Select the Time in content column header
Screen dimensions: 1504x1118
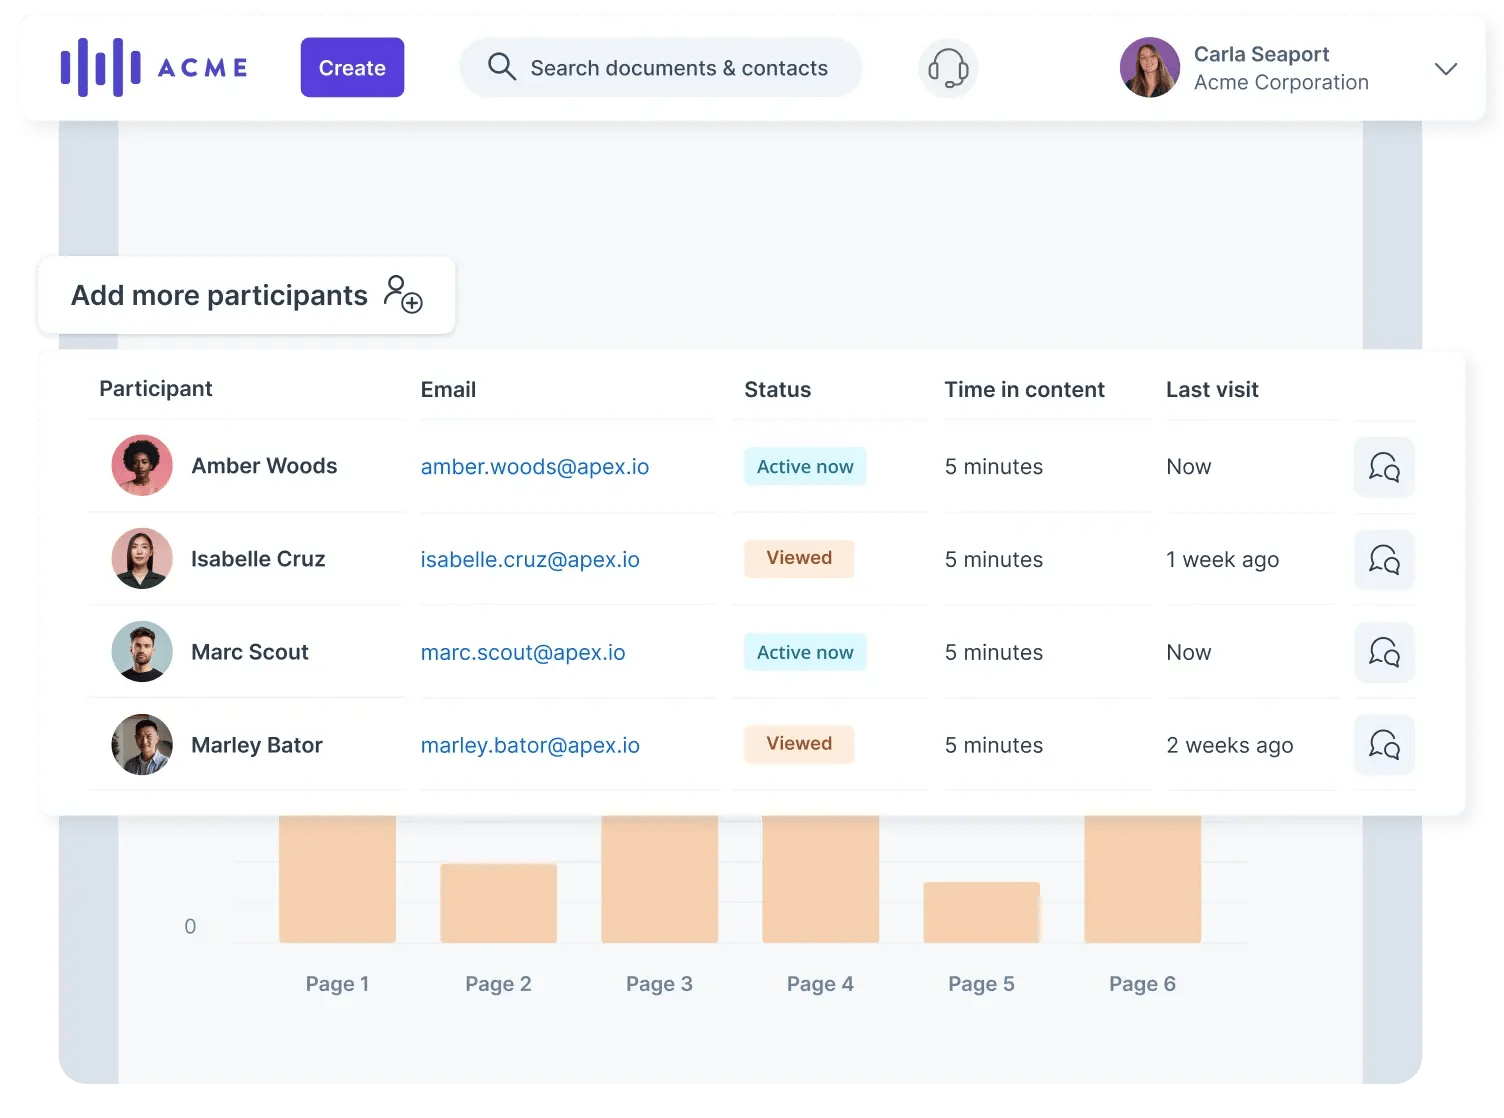pos(1024,389)
